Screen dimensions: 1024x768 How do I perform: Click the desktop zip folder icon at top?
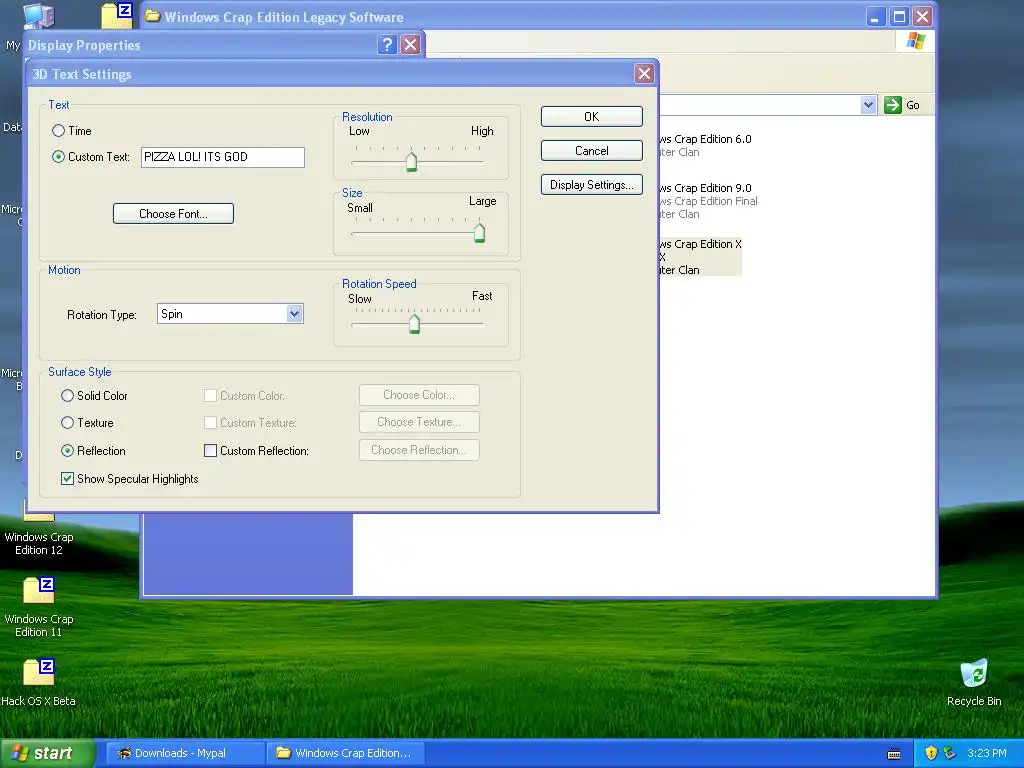(117, 16)
